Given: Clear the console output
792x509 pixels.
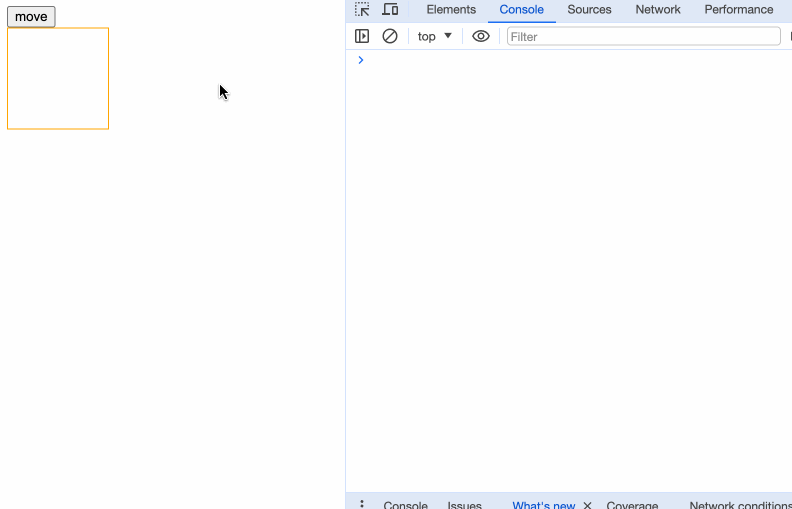Looking at the screenshot, I should [x=390, y=36].
